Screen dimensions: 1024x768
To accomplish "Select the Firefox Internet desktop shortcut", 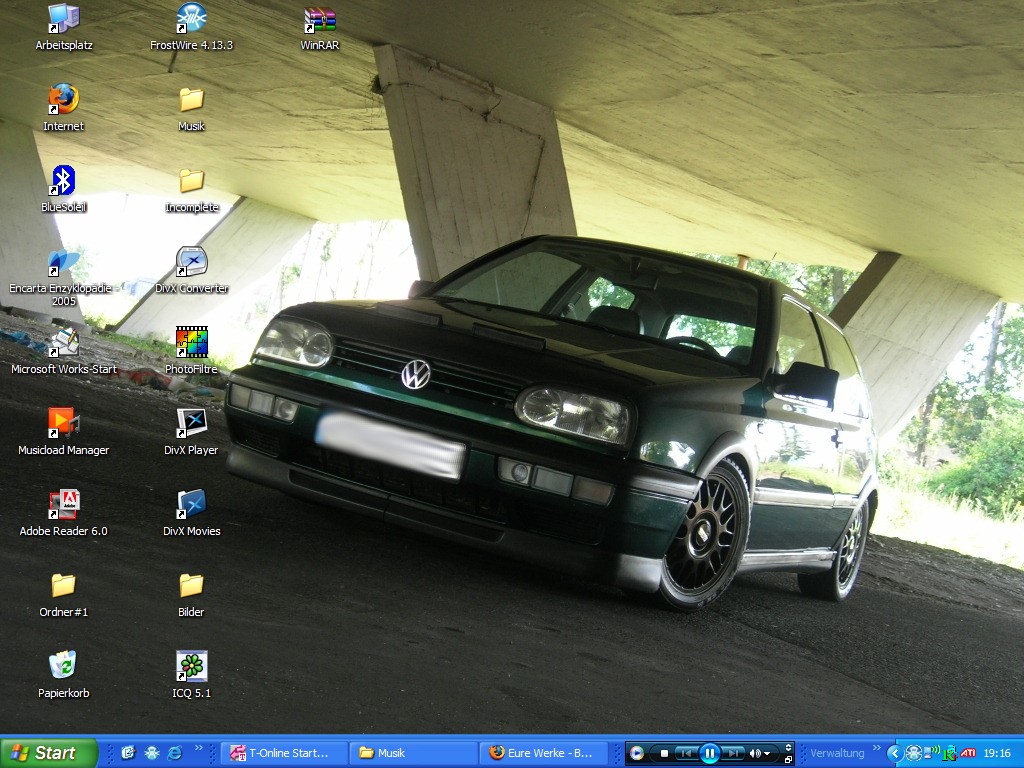I will tap(63, 108).
